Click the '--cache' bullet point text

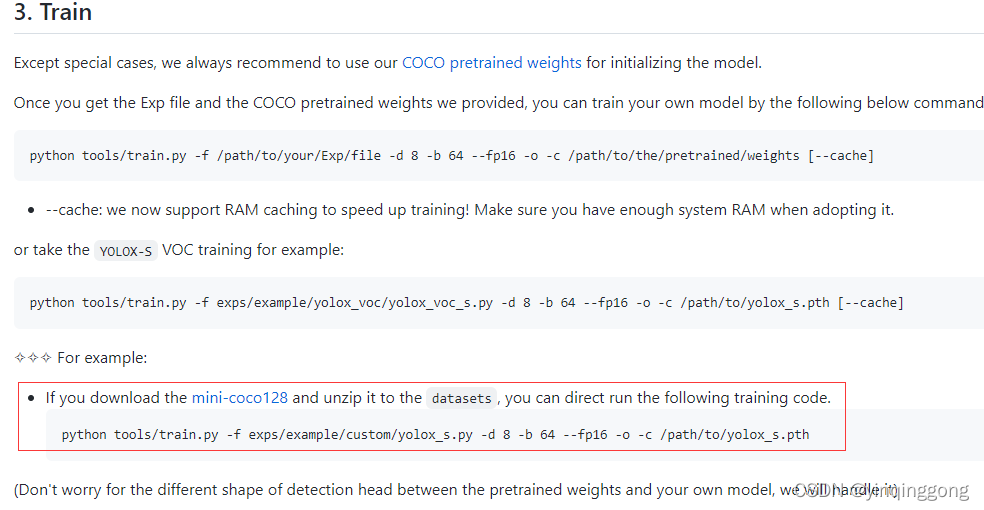point(470,210)
